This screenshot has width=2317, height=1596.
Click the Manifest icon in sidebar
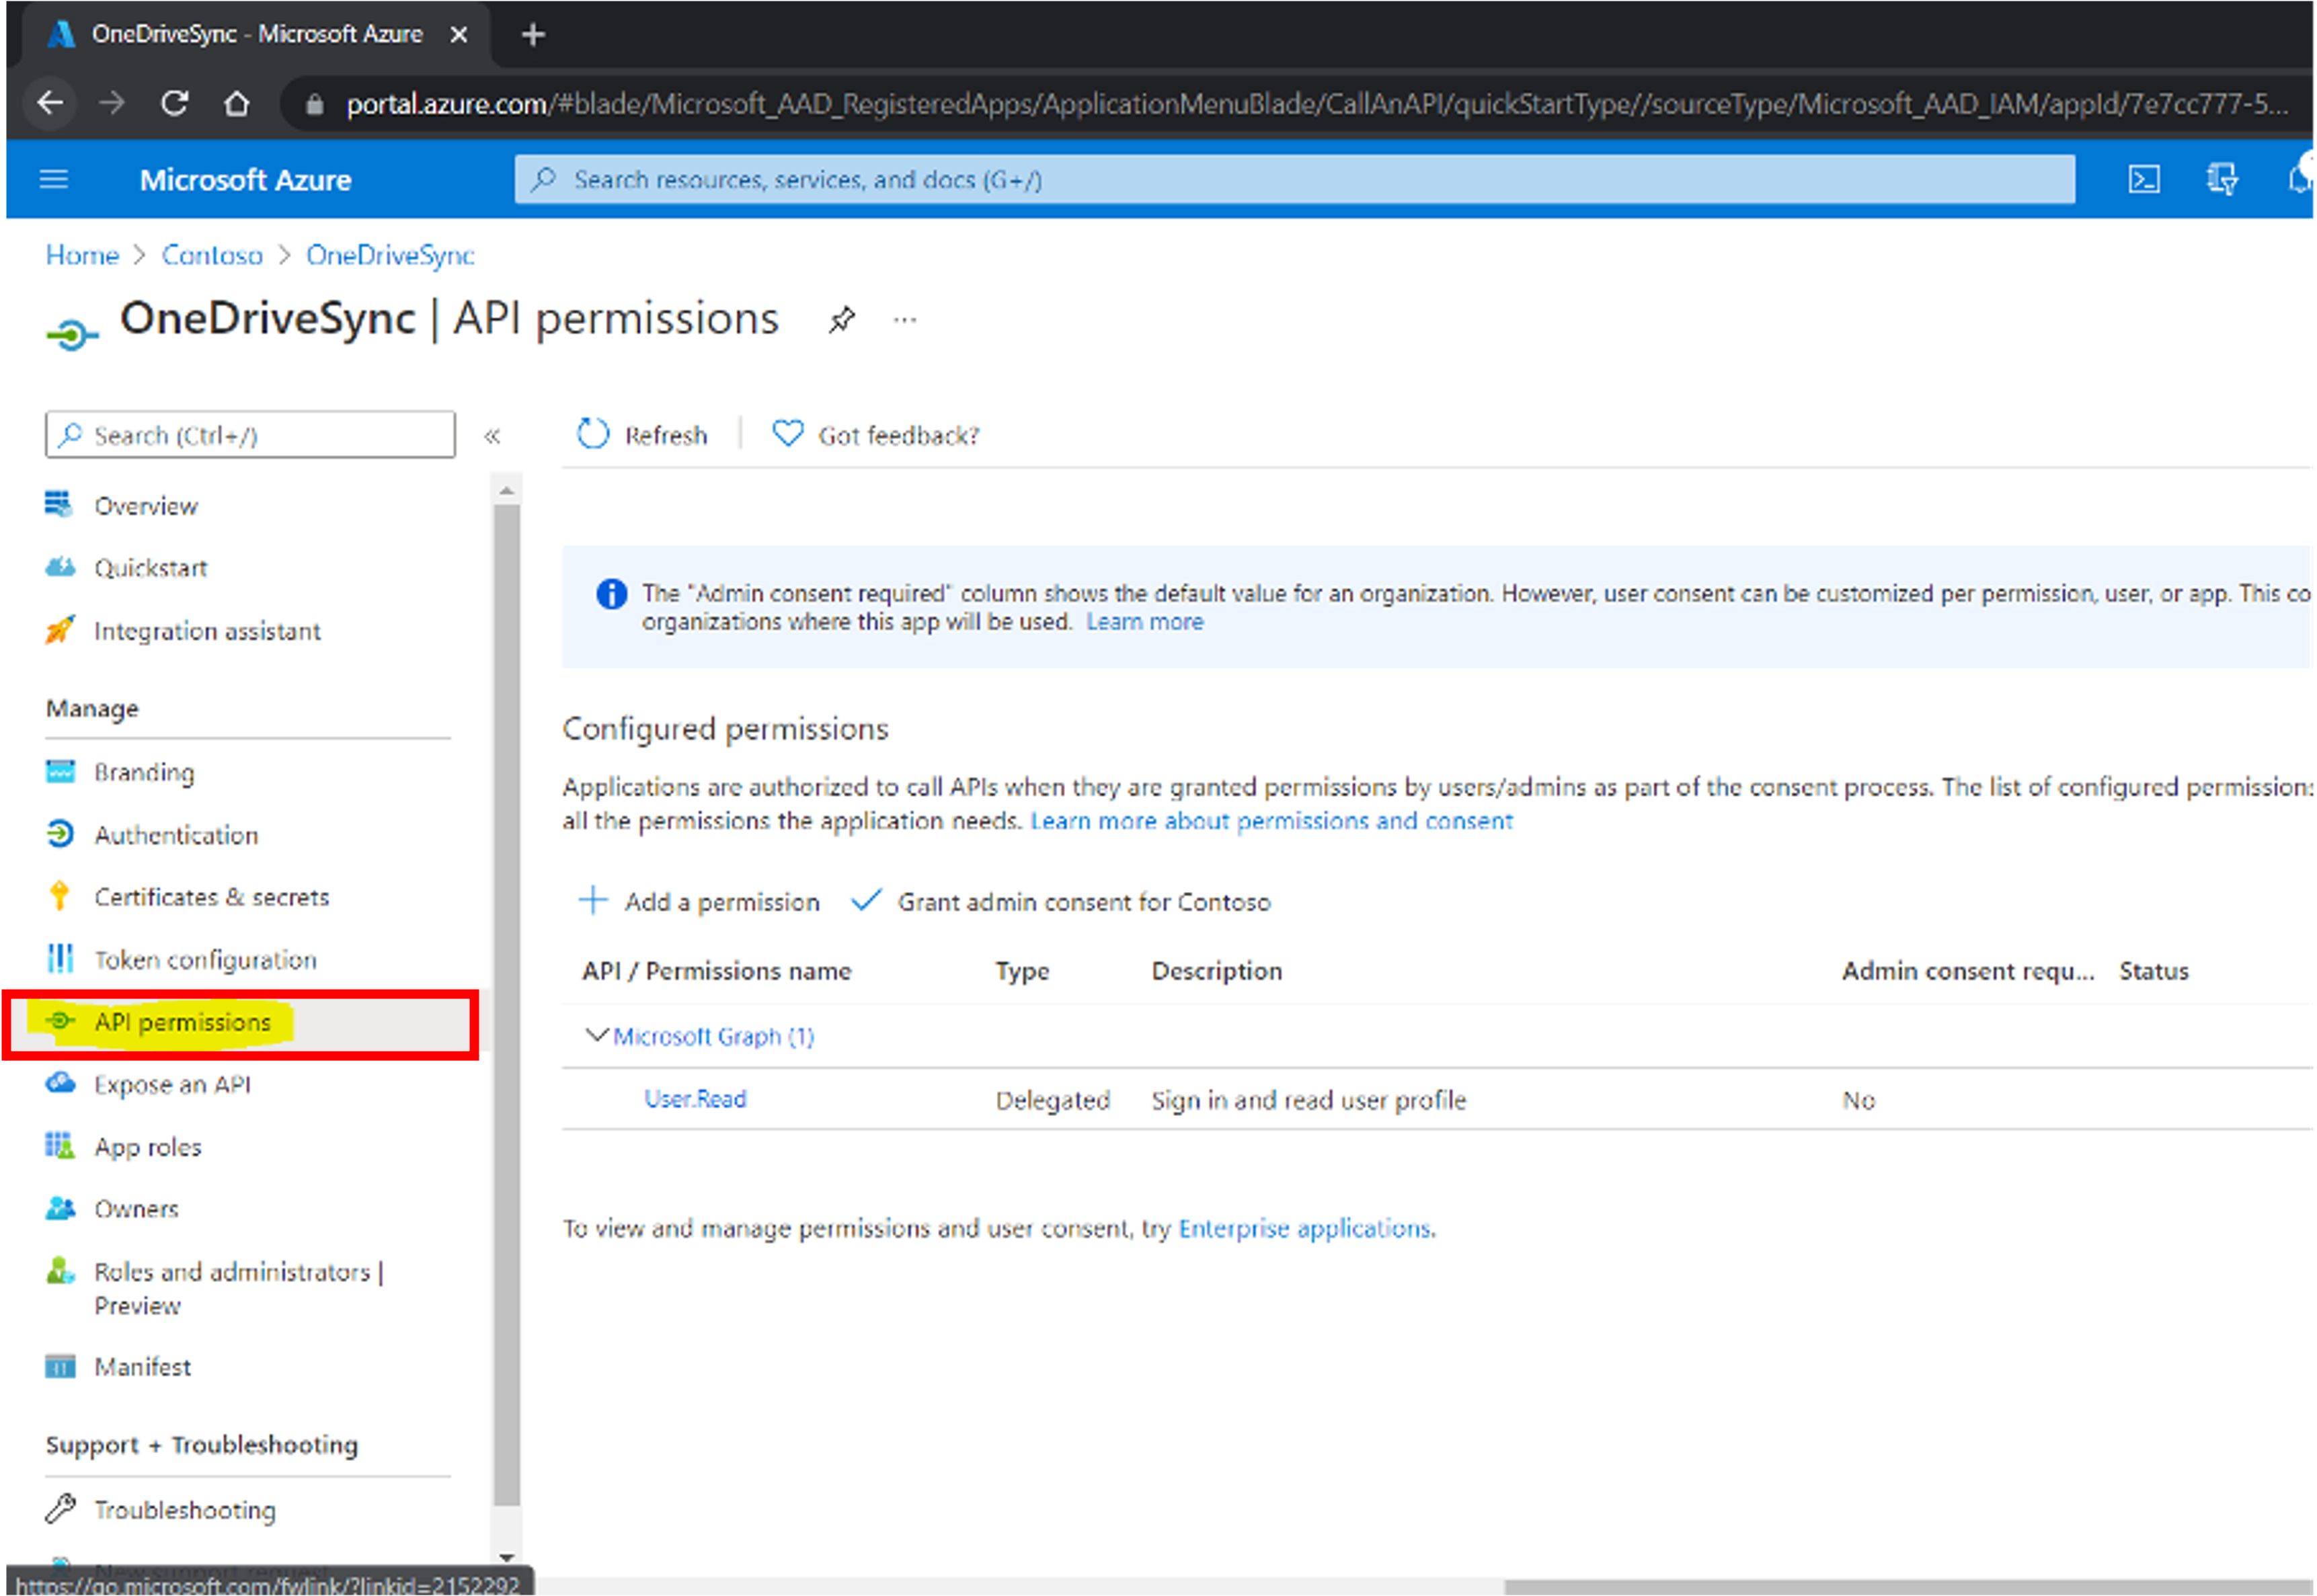tap(60, 1366)
